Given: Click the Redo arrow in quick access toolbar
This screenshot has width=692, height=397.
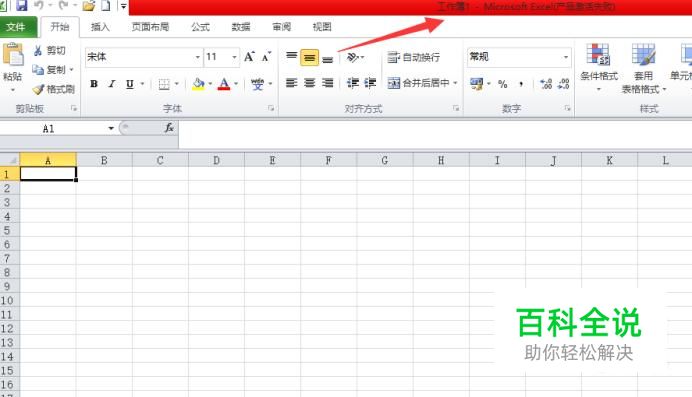Looking at the screenshot, I should [x=63, y=5].
